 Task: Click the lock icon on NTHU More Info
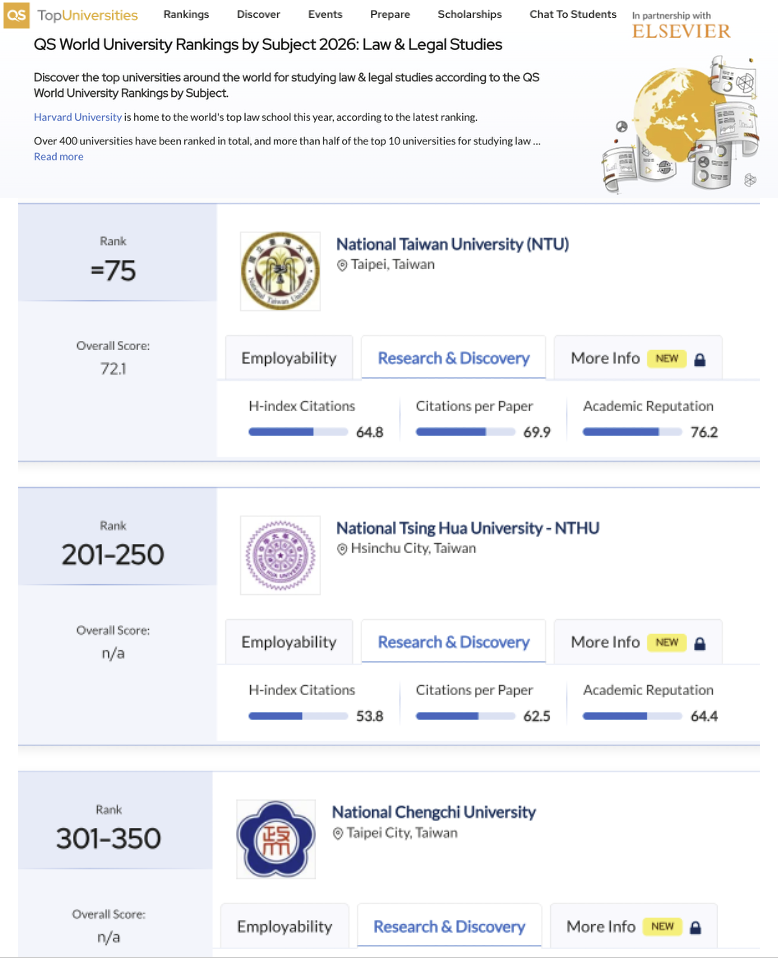700,643
